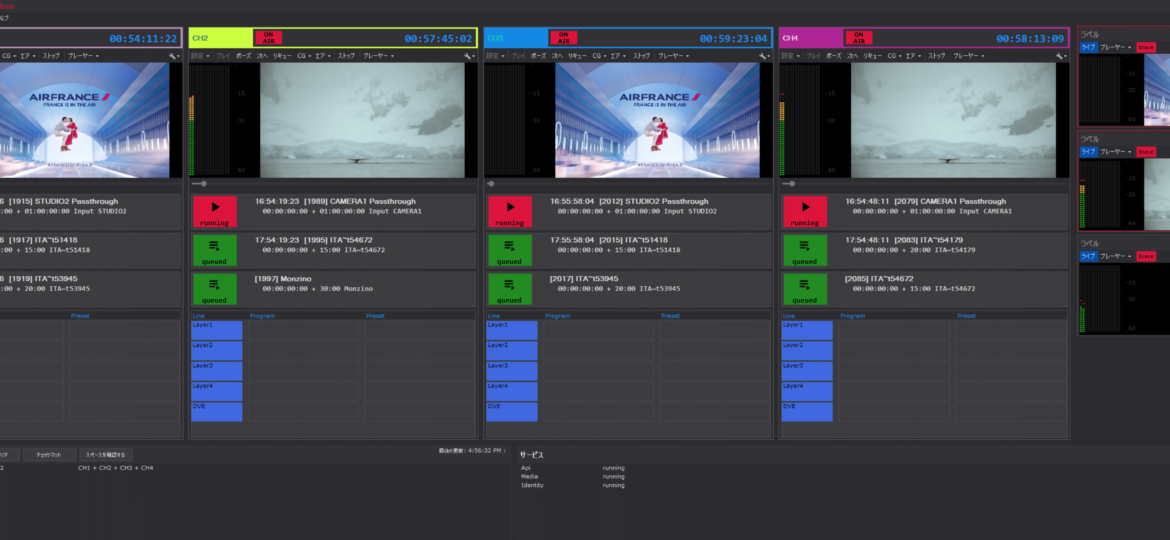The image size is (1170, 540).
Task: Click ポーズ in the CH4 toolbar
Action: coord(834,56)
